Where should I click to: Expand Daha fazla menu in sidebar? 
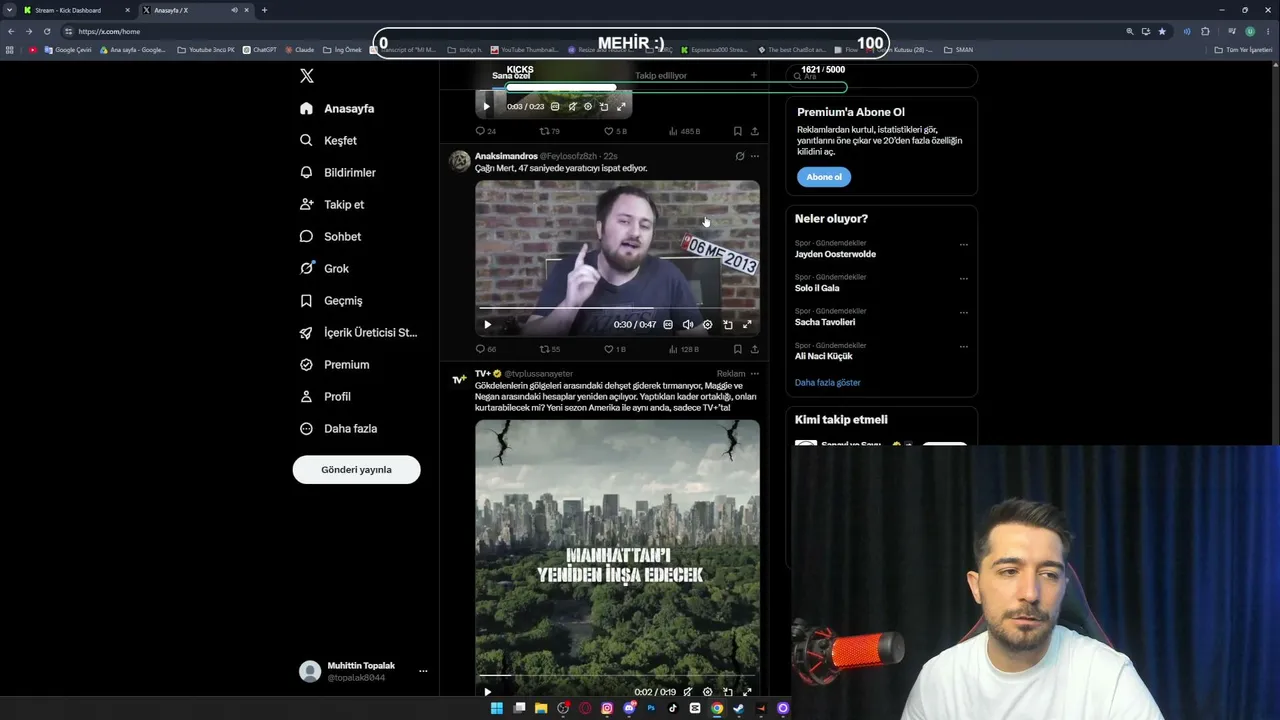click(x=338, y=428)
